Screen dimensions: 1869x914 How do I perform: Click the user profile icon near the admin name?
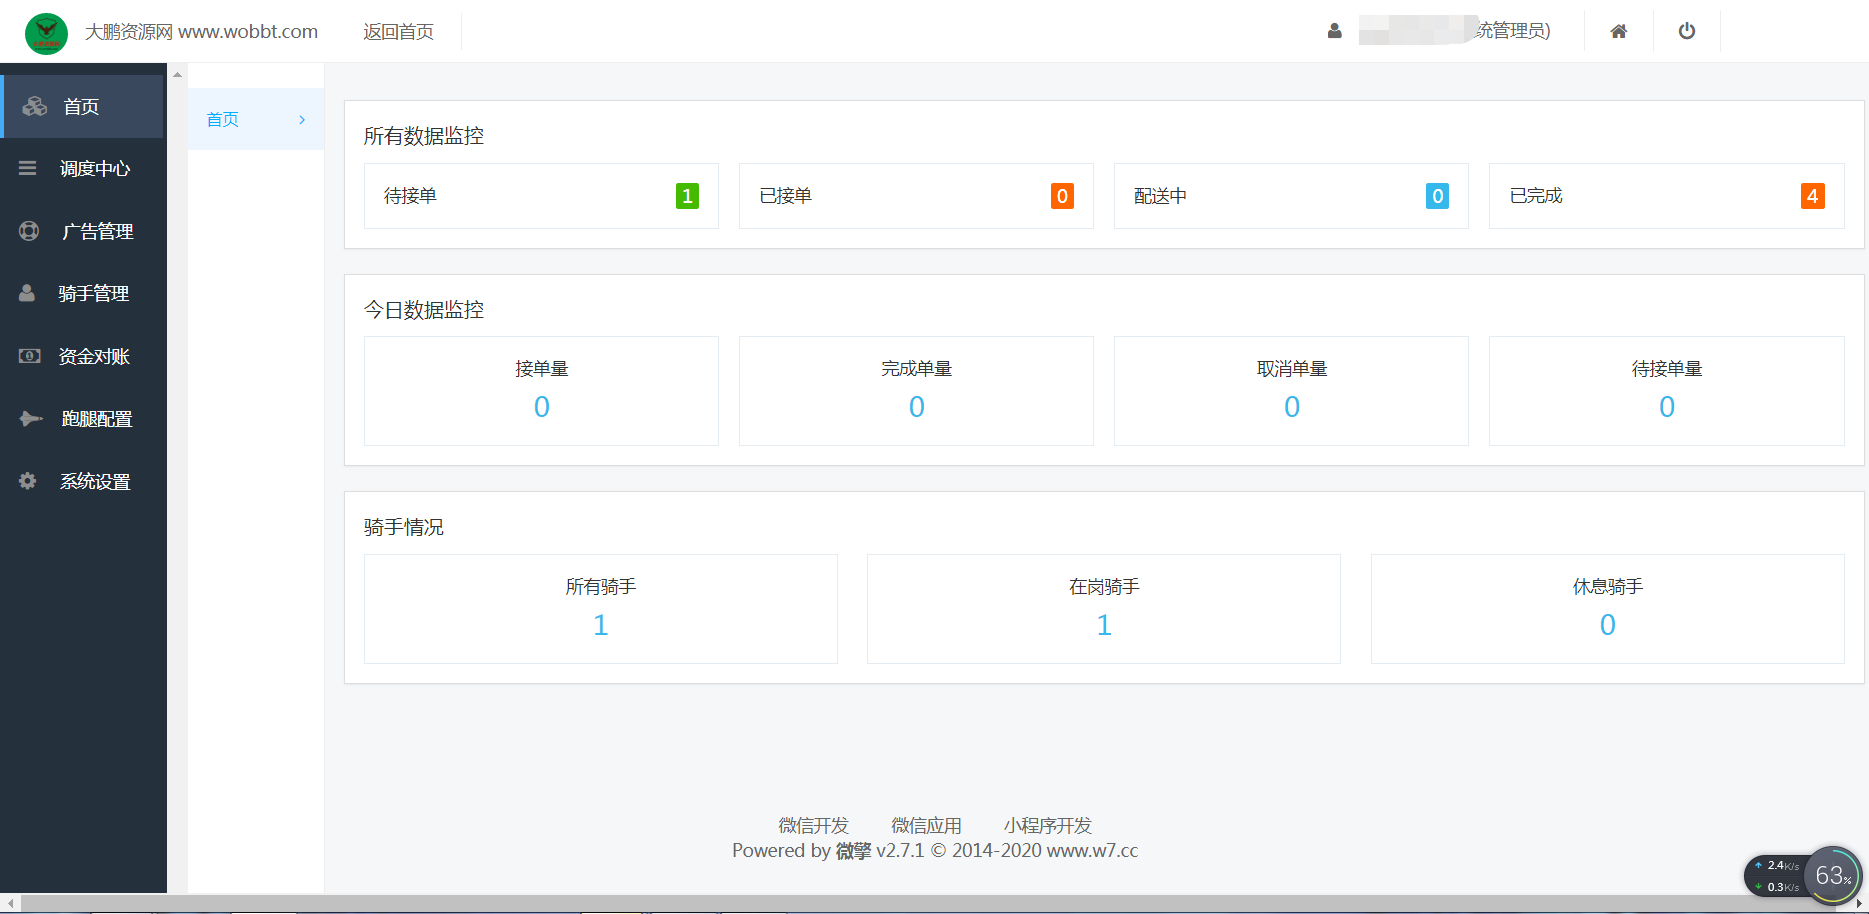click(1335, 31)
